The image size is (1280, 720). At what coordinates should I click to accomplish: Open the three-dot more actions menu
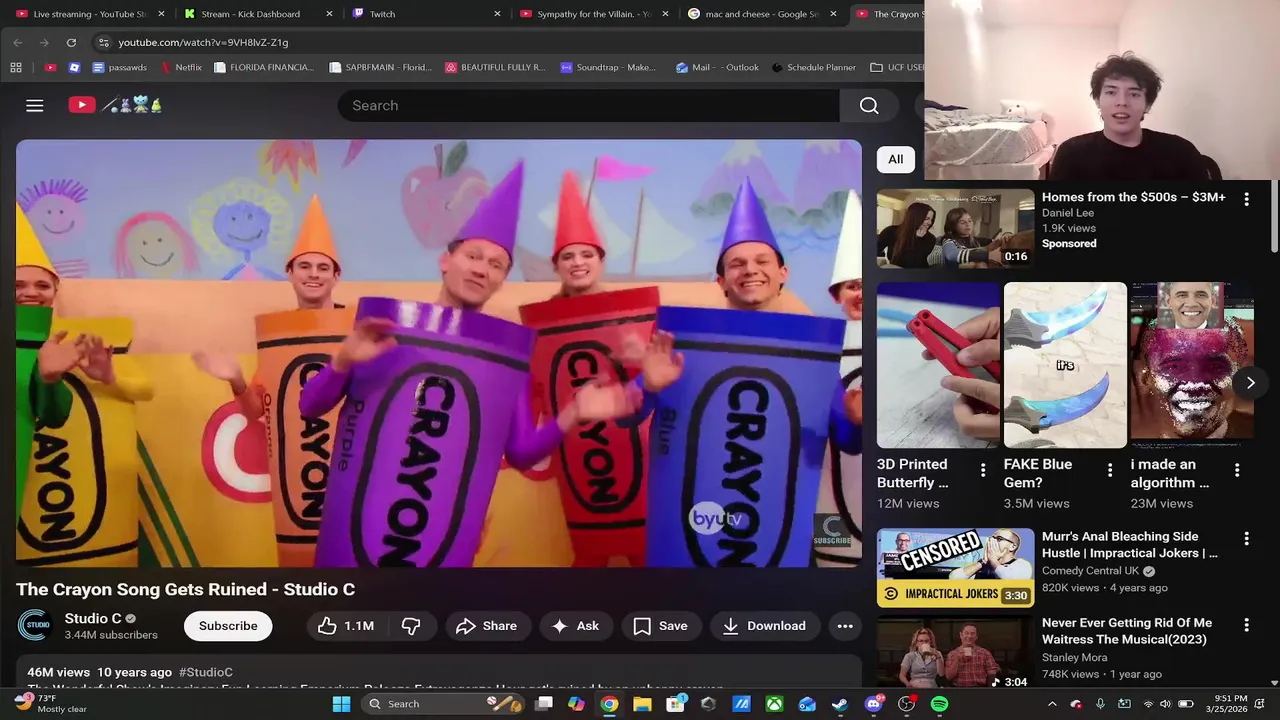pos(845,626)
